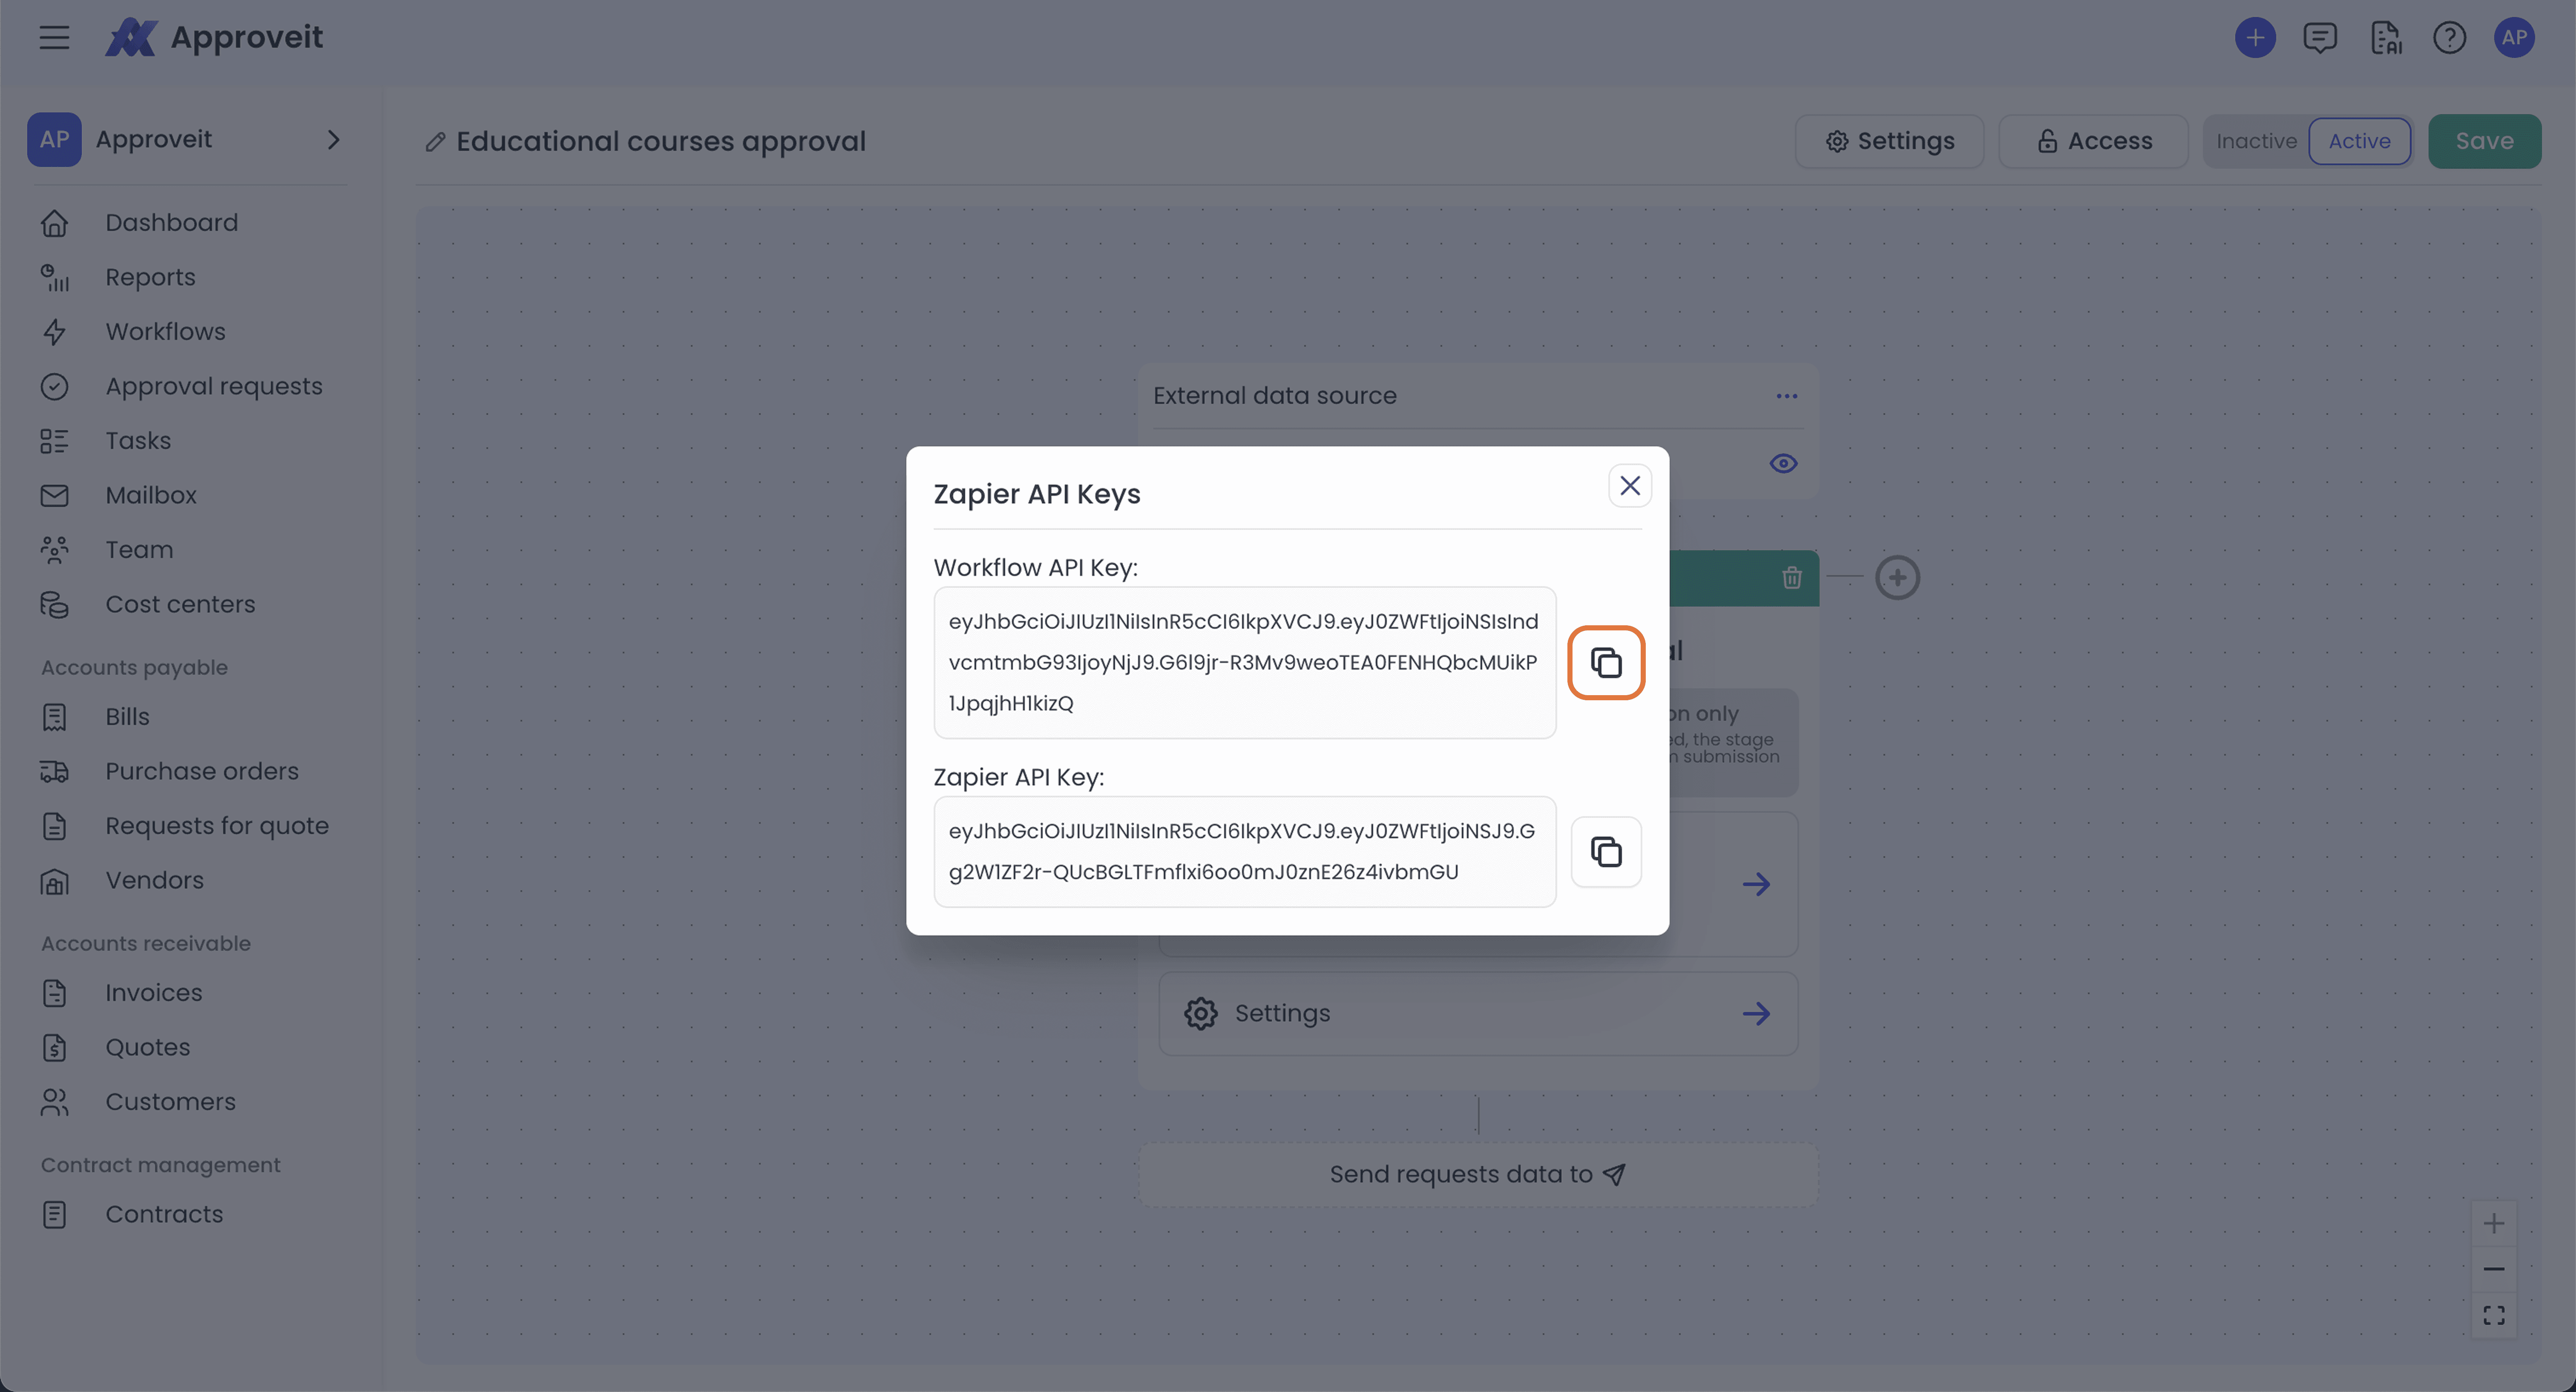Image resolution: width=2576 pixels, height=1392 pixels.
Task: Open Quotes page
Action: pos(148,1047)
